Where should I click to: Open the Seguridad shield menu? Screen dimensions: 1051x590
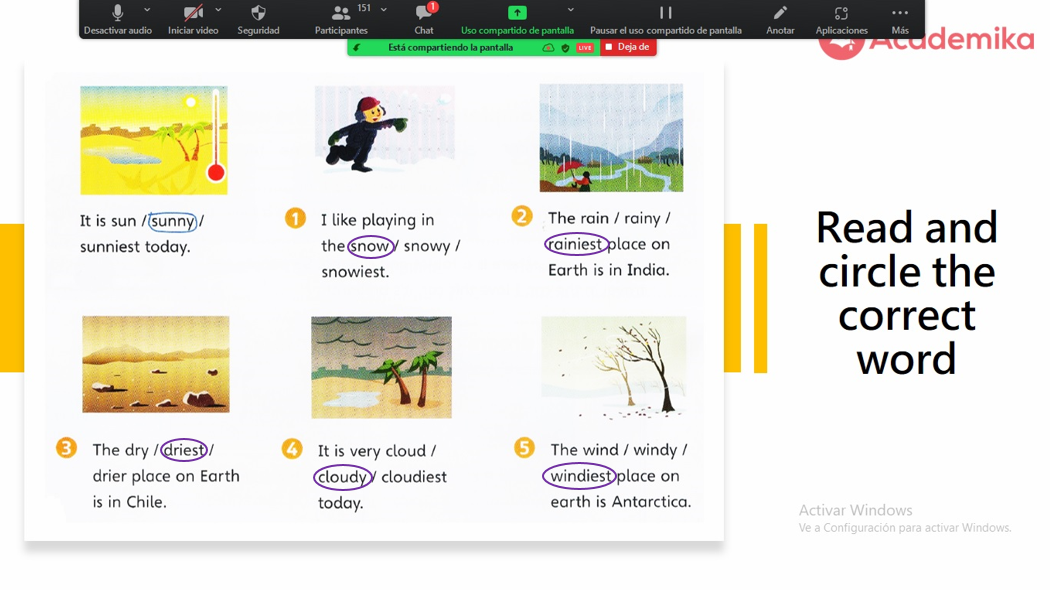coord(258,19)
